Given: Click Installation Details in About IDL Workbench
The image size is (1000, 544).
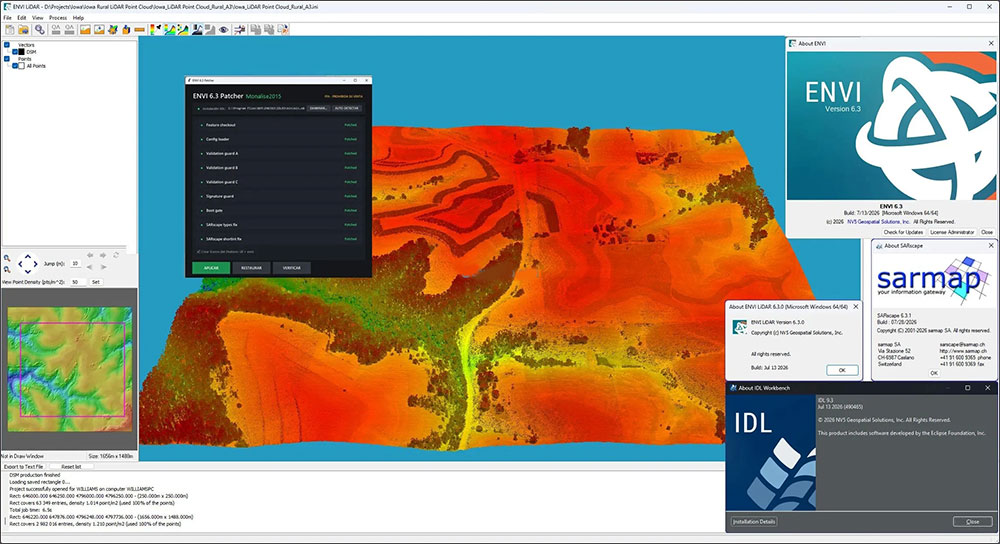Looking at the screenshot, I should [754, 522].
